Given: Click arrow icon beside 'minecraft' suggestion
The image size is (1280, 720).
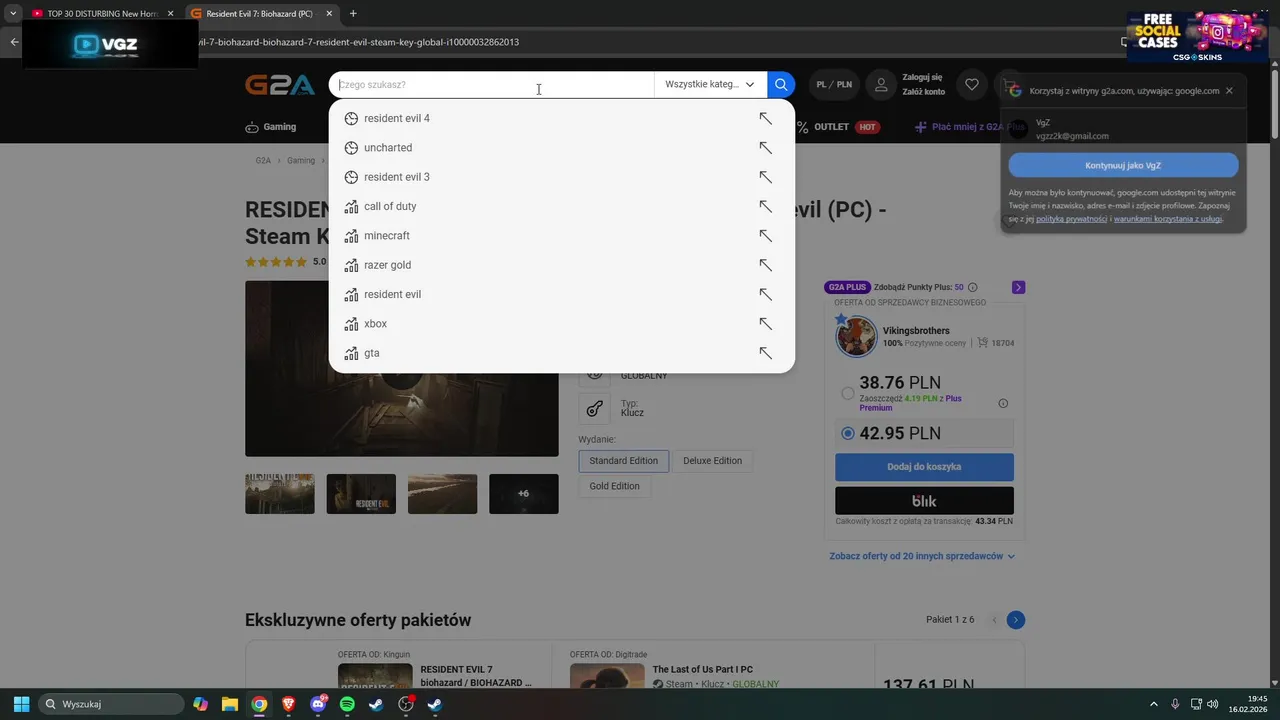Looking at the screenshot, I should coord(765,236).
